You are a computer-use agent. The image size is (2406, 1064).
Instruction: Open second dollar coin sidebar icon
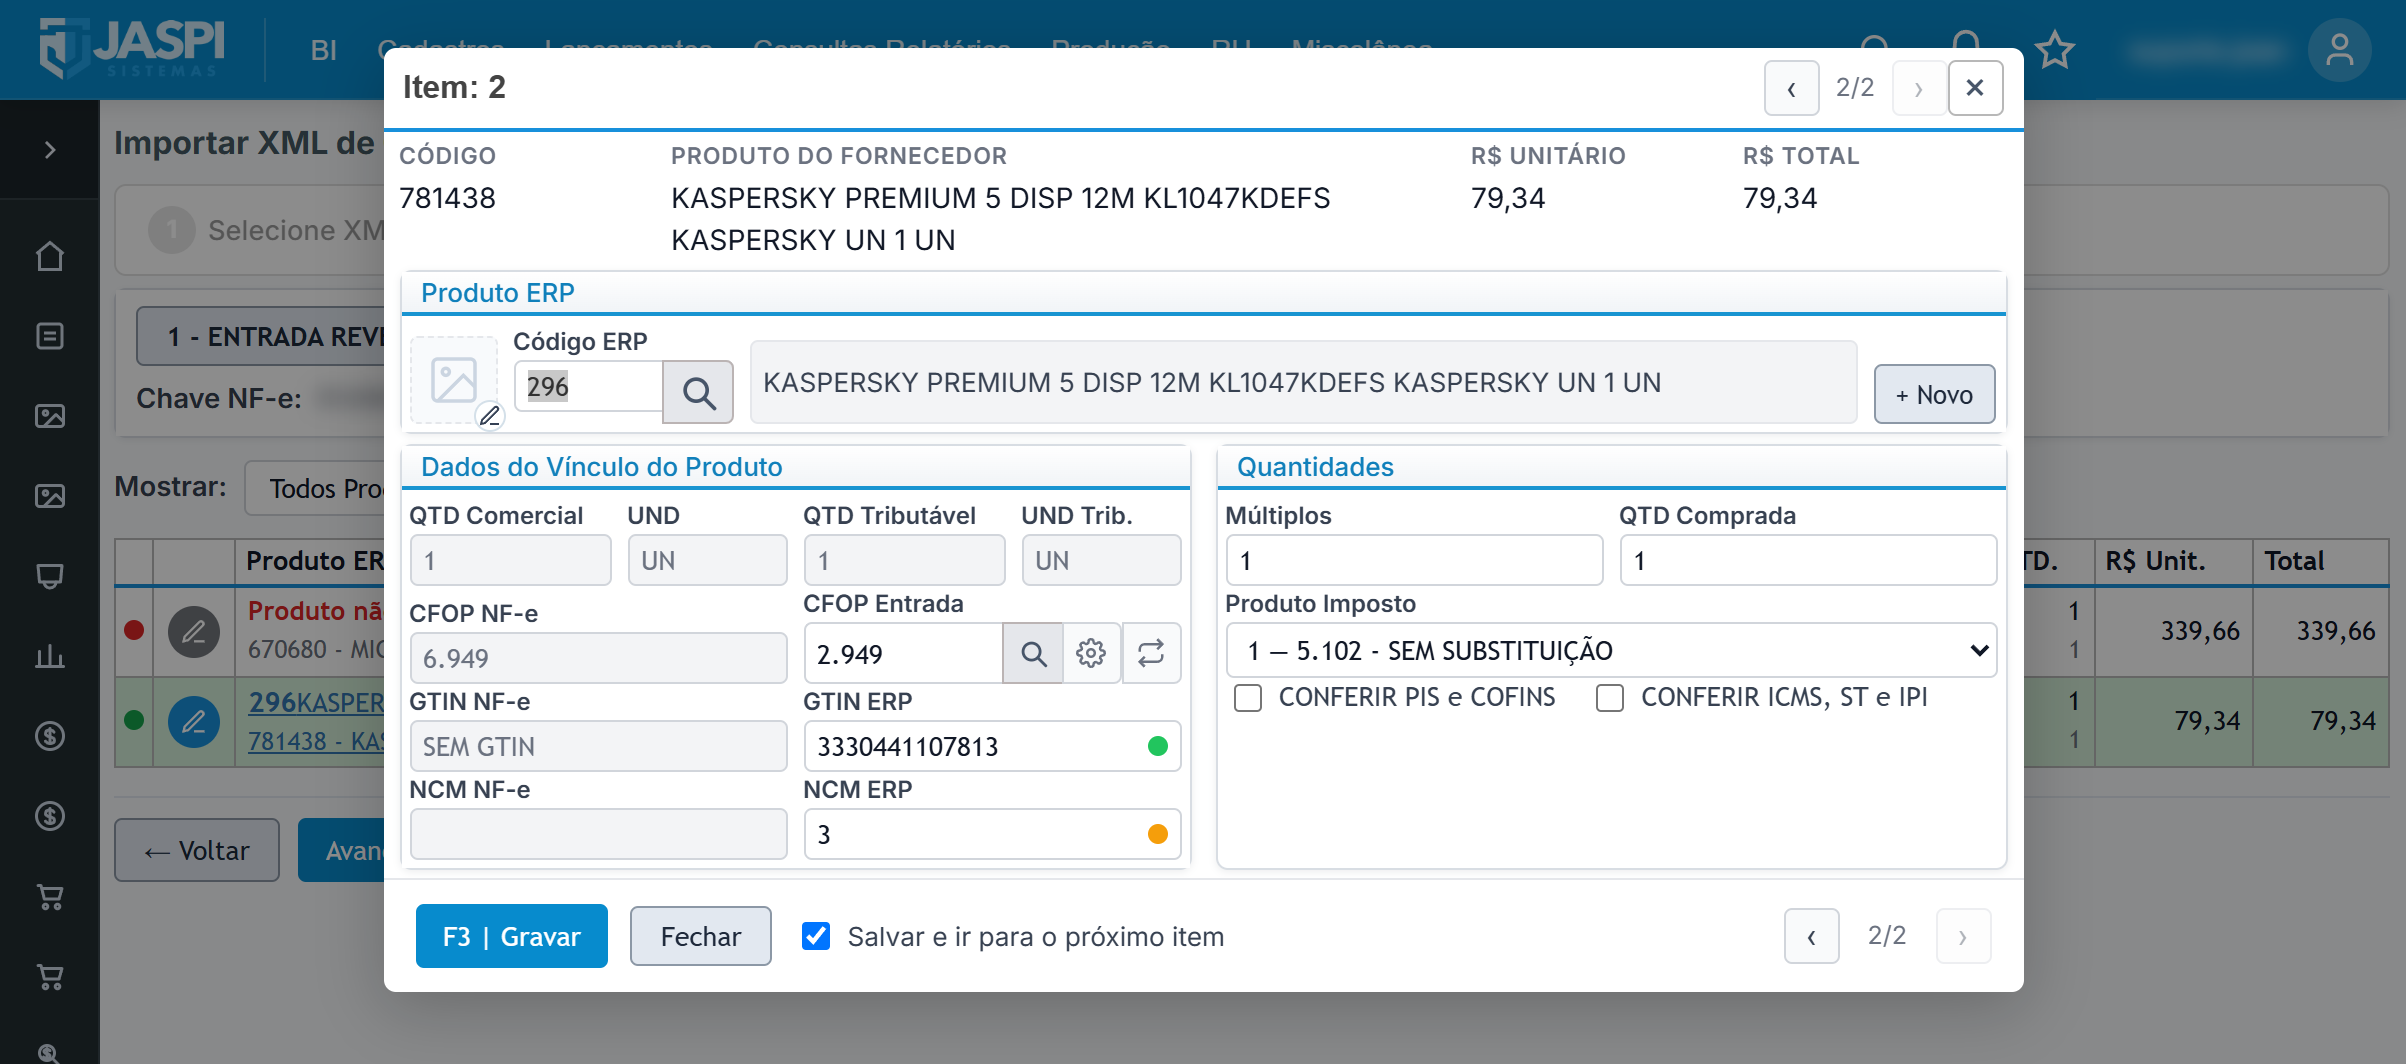click(50, 816)
